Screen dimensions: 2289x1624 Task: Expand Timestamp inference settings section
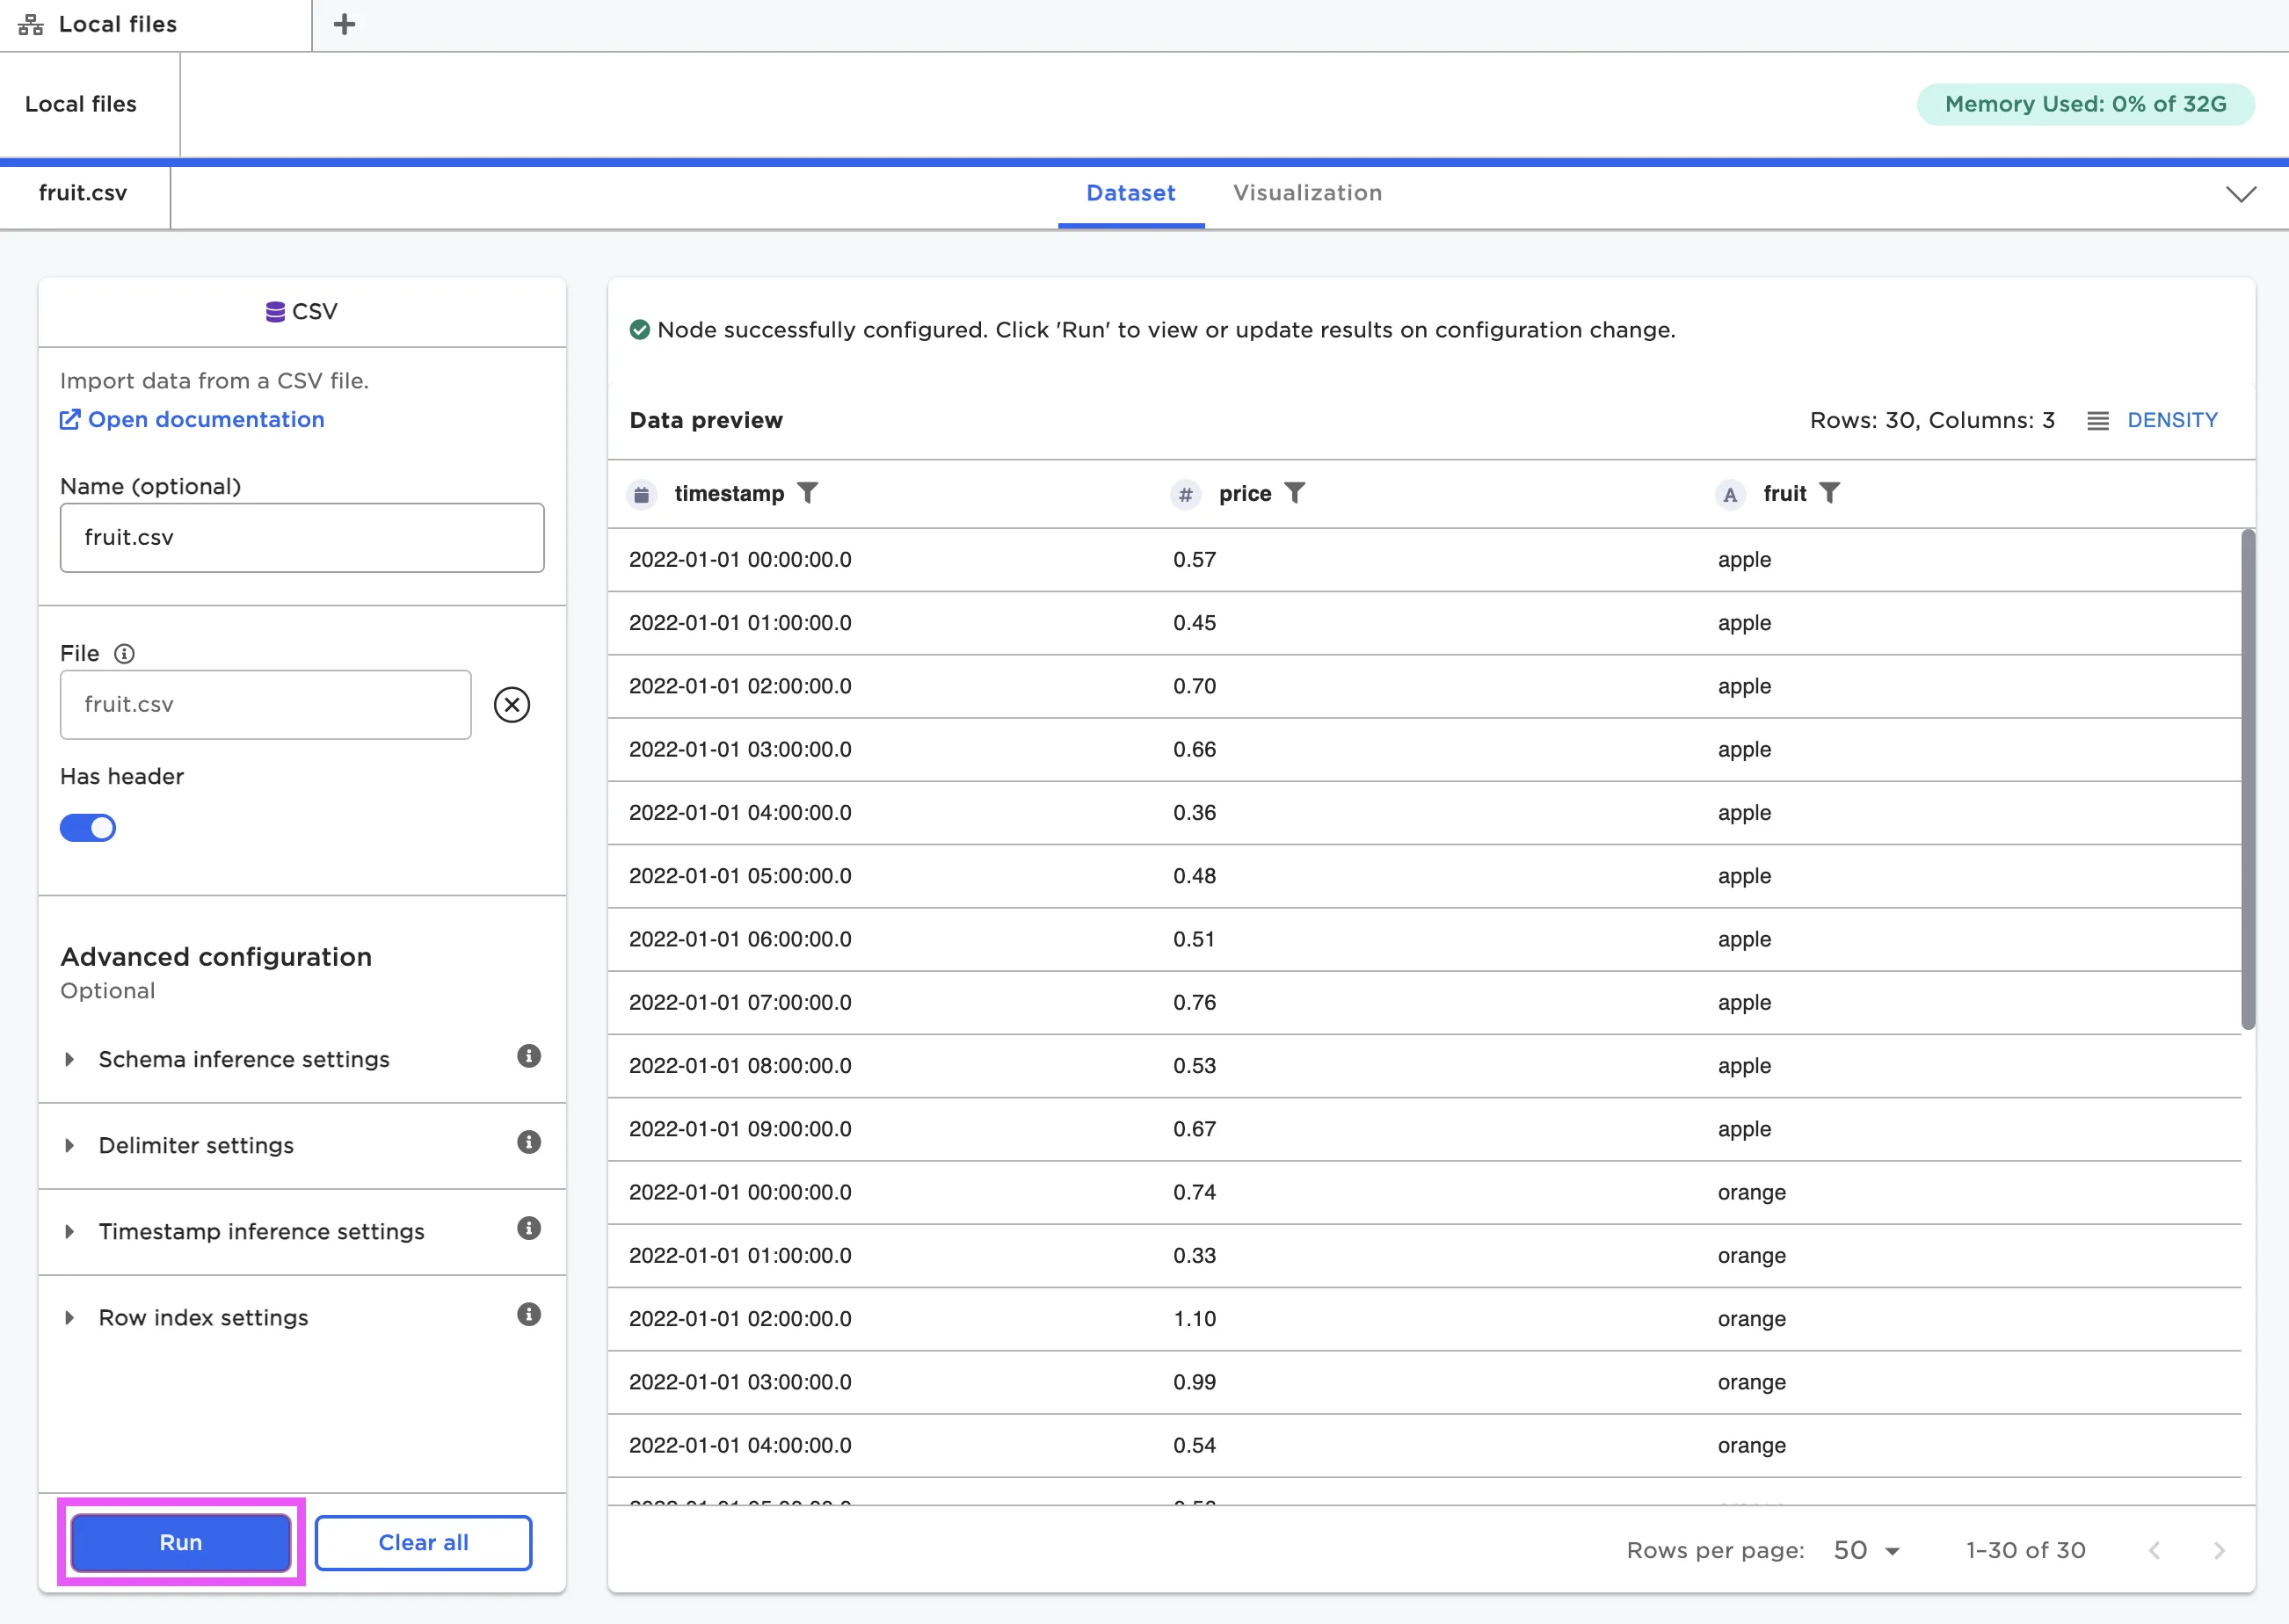[x=261, y=1231]
